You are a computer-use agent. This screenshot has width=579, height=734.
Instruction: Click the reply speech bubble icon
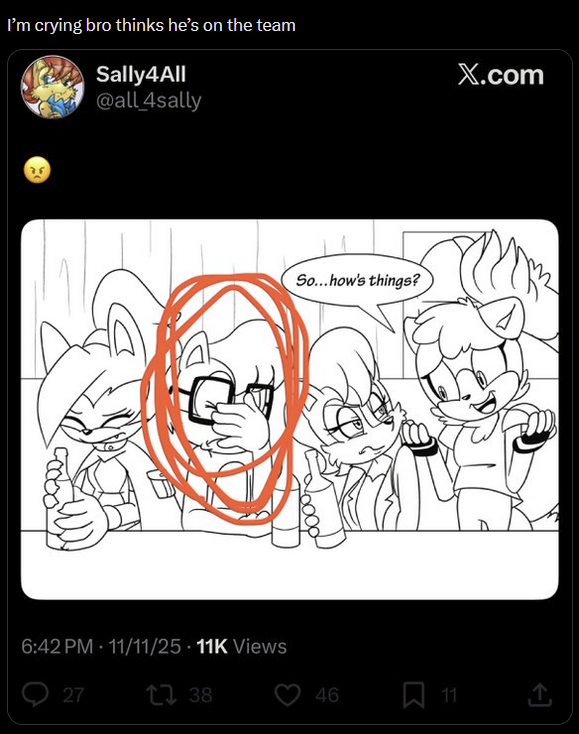(36, 695)
